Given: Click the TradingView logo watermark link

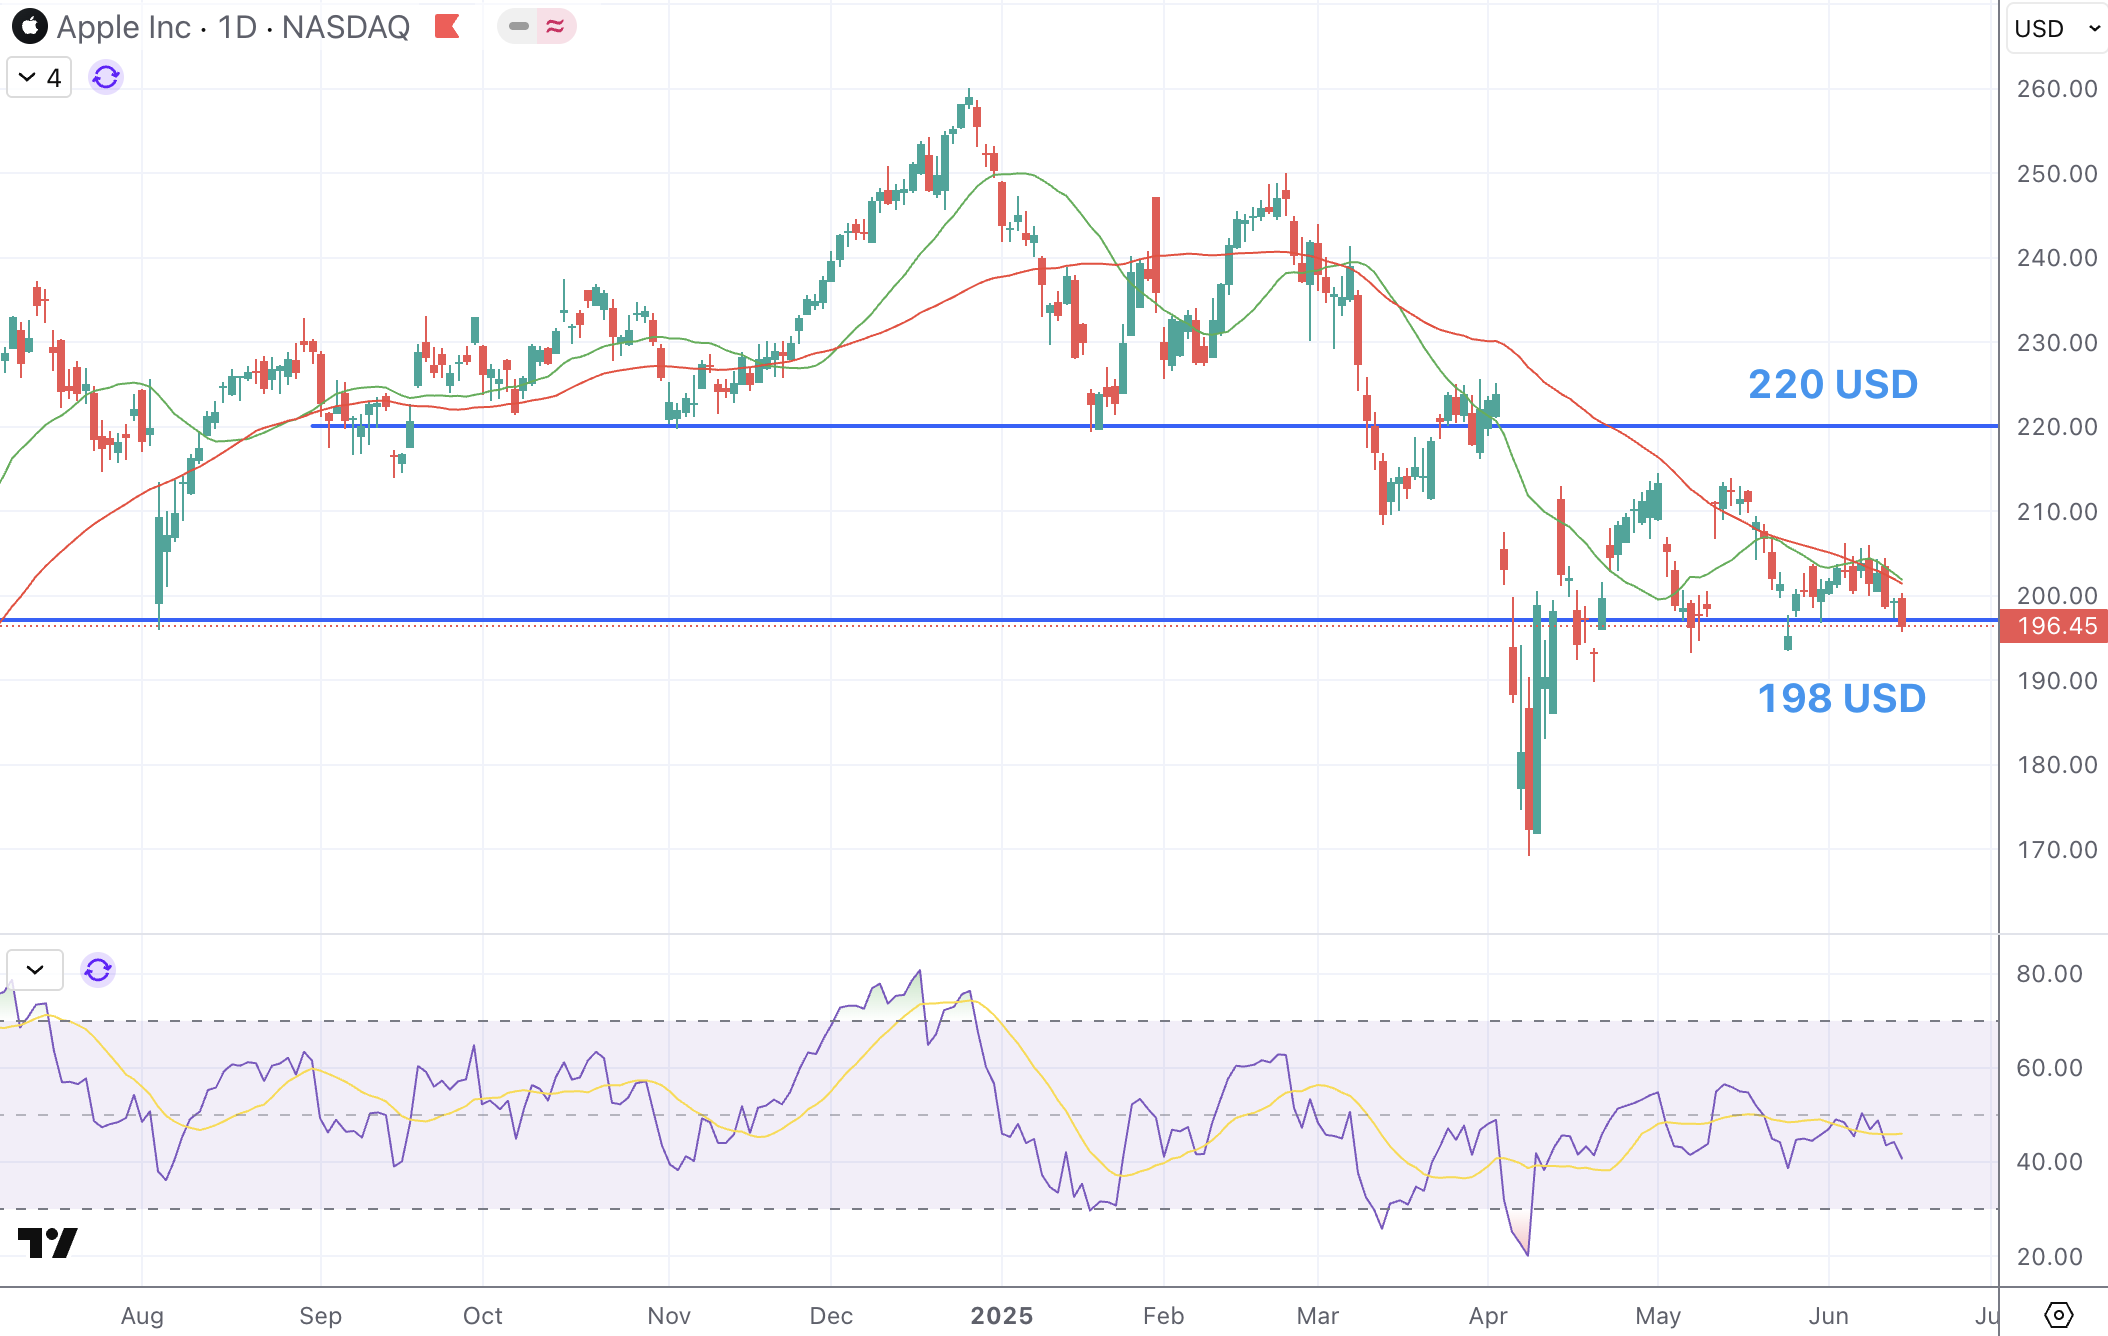Looking at the screenshot, I should (x=47, y=1242).
